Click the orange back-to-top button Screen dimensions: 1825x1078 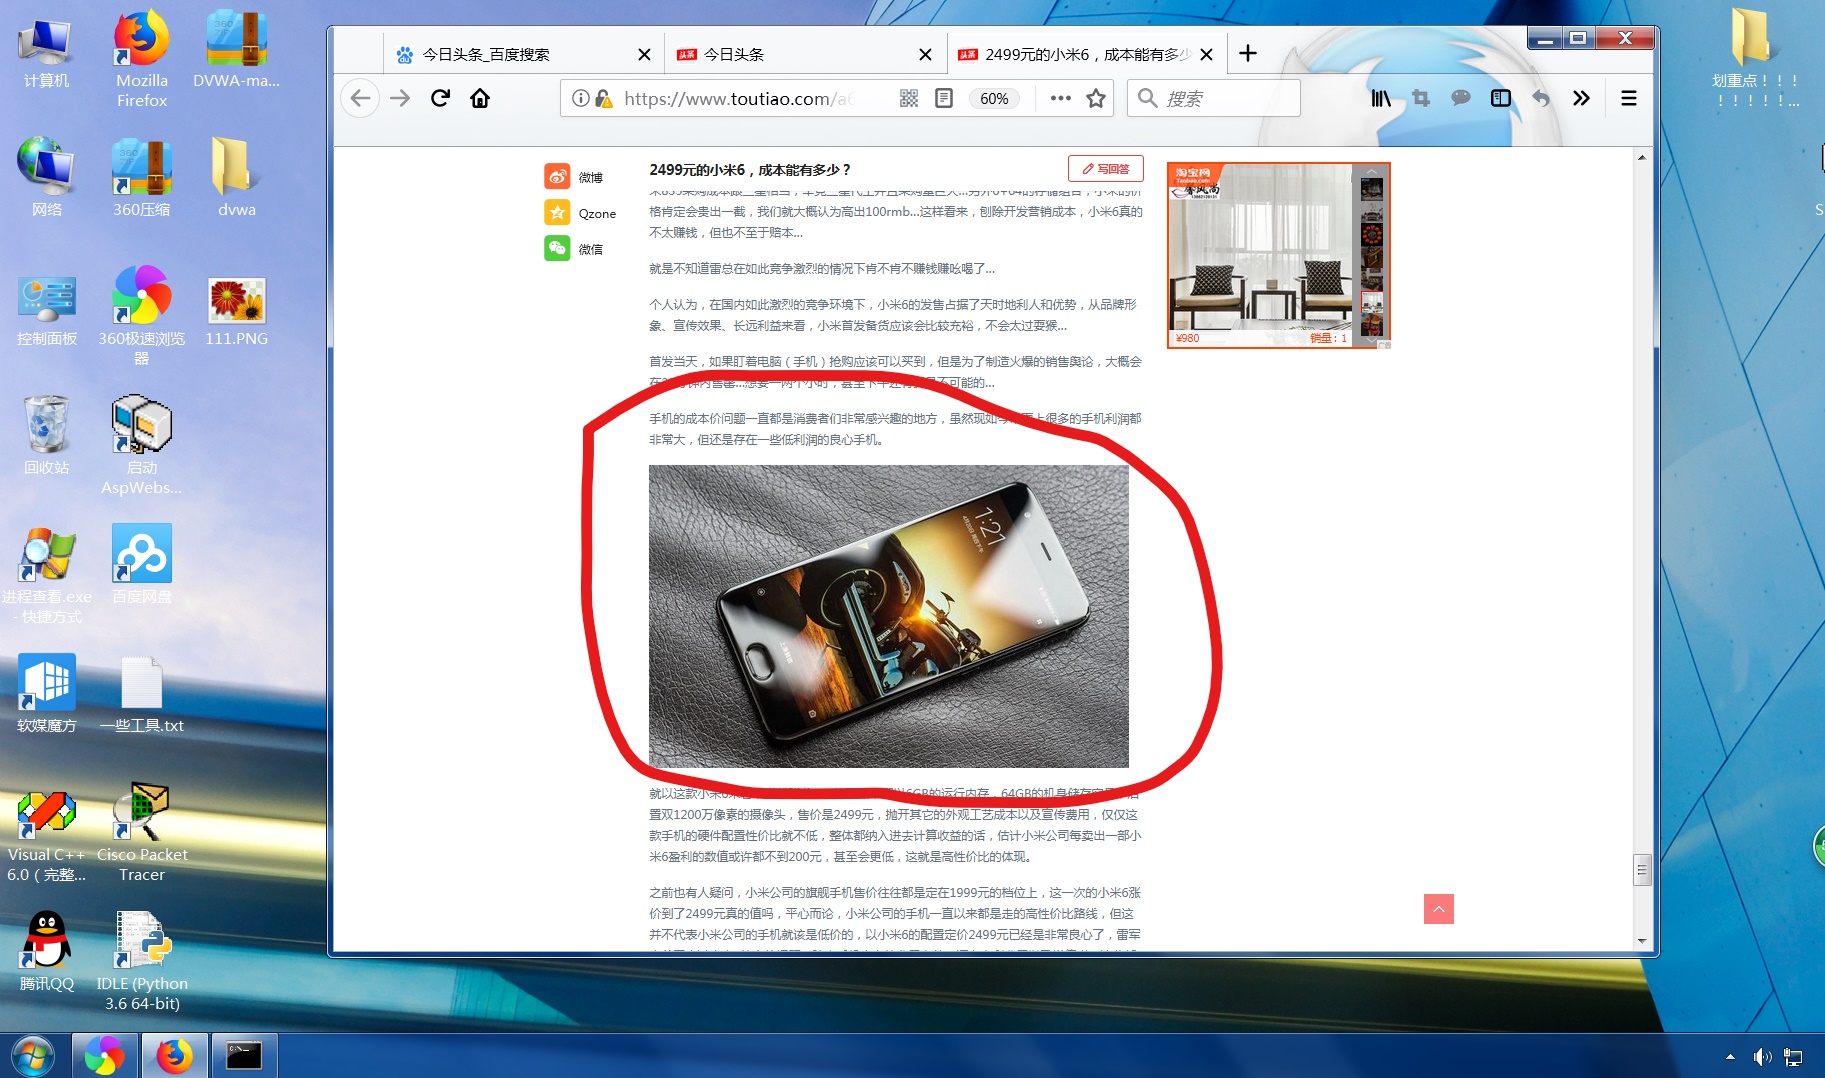[1438, 909]
